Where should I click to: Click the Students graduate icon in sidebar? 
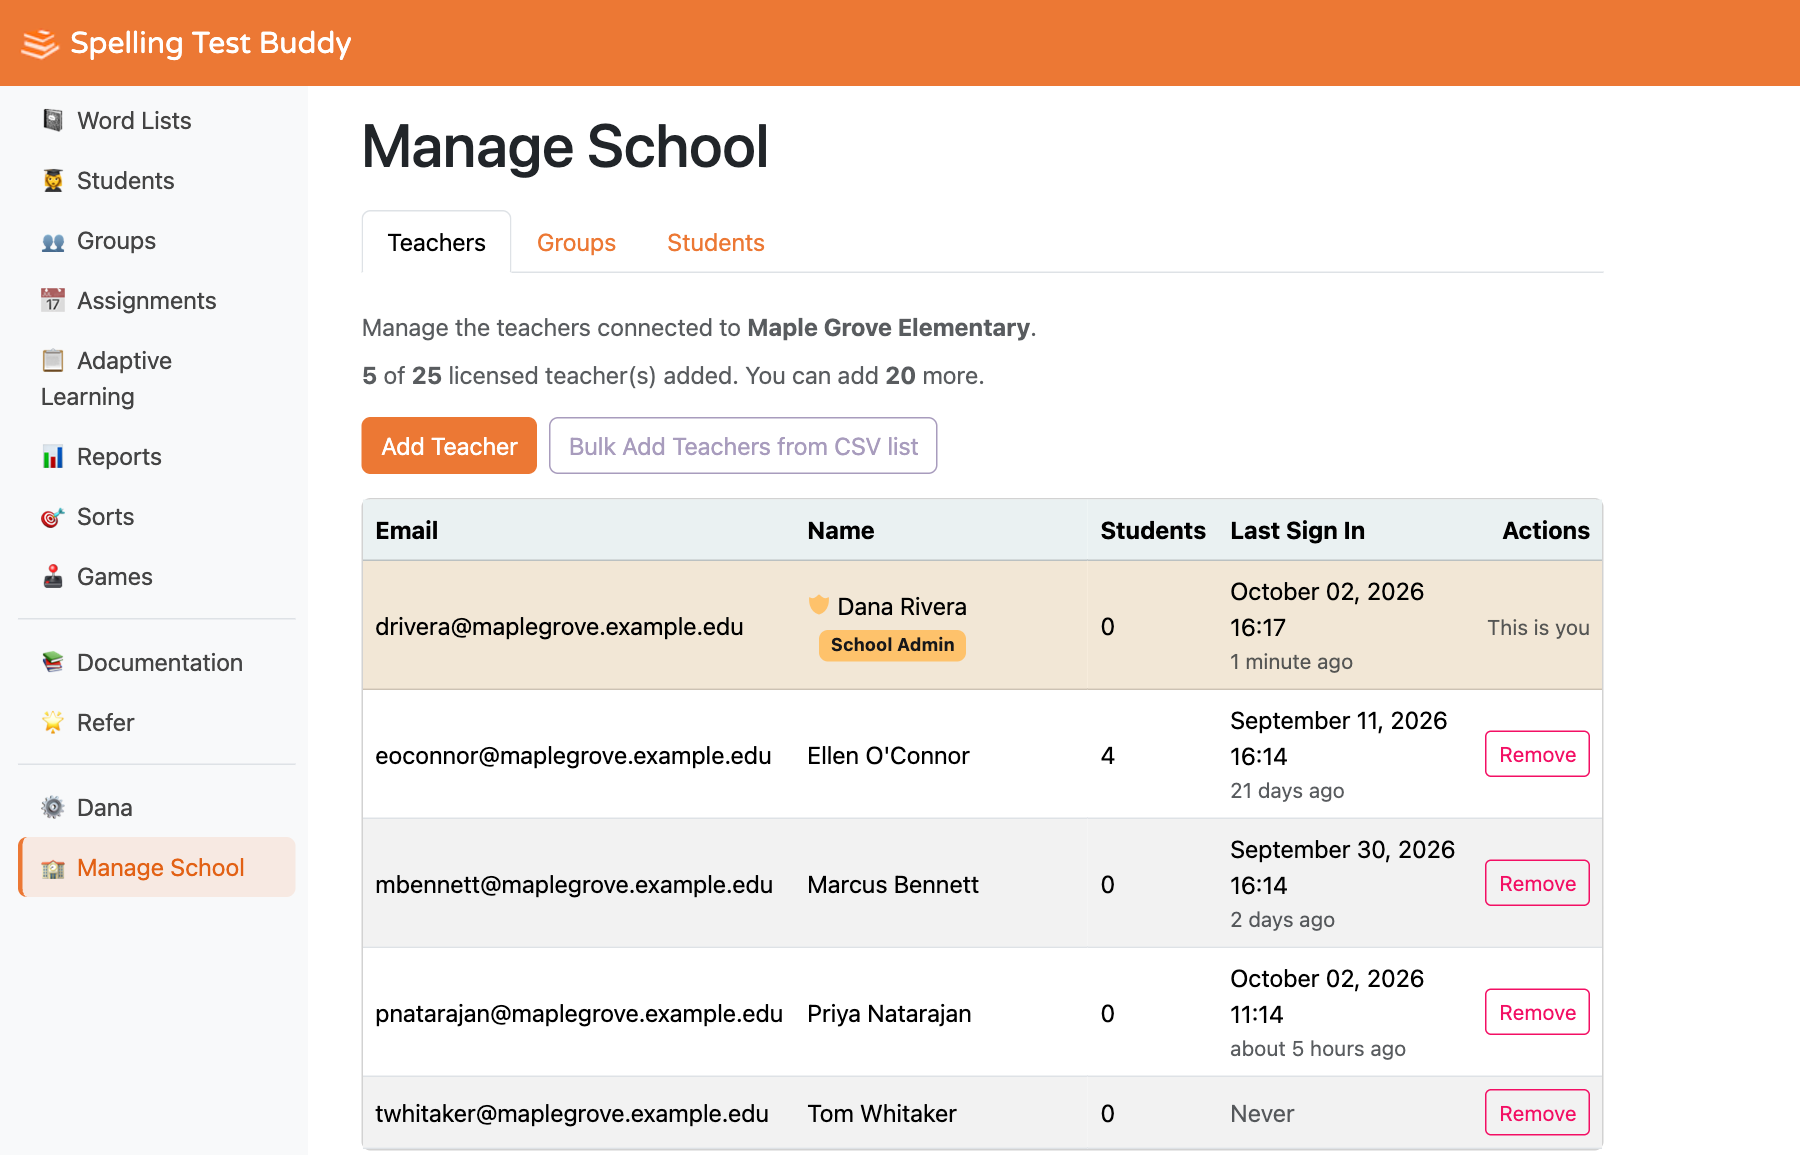click(x=53, y=180)
